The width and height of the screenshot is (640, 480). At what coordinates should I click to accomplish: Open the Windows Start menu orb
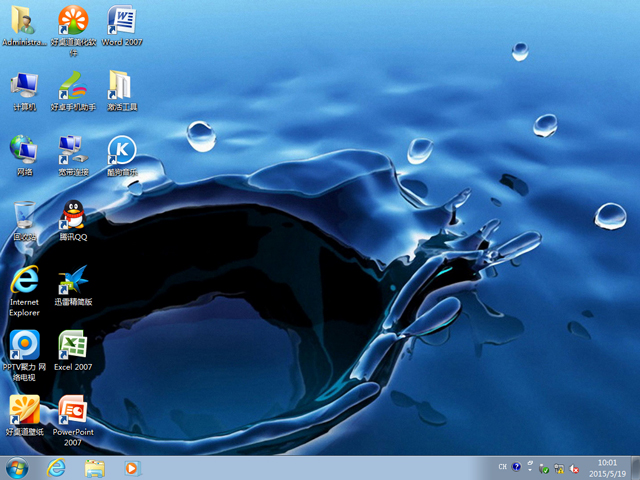coord(17,468)
